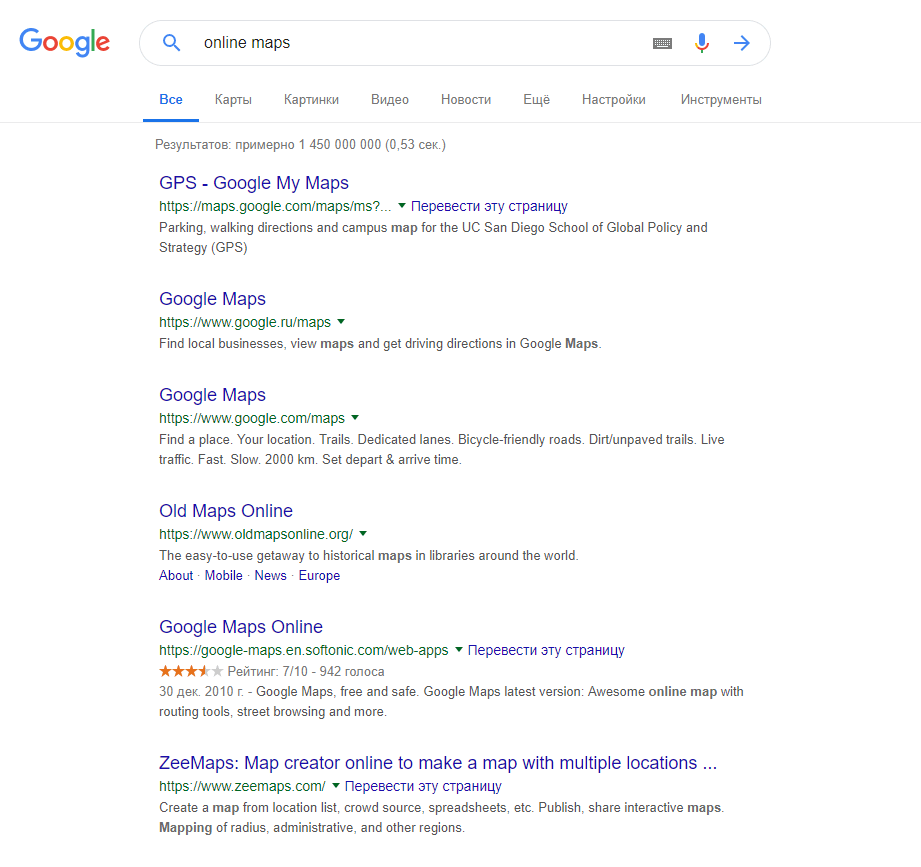Open the Europe sitelink of Old Maps Online
921x867 pixels.
click(x=319, y=576)
